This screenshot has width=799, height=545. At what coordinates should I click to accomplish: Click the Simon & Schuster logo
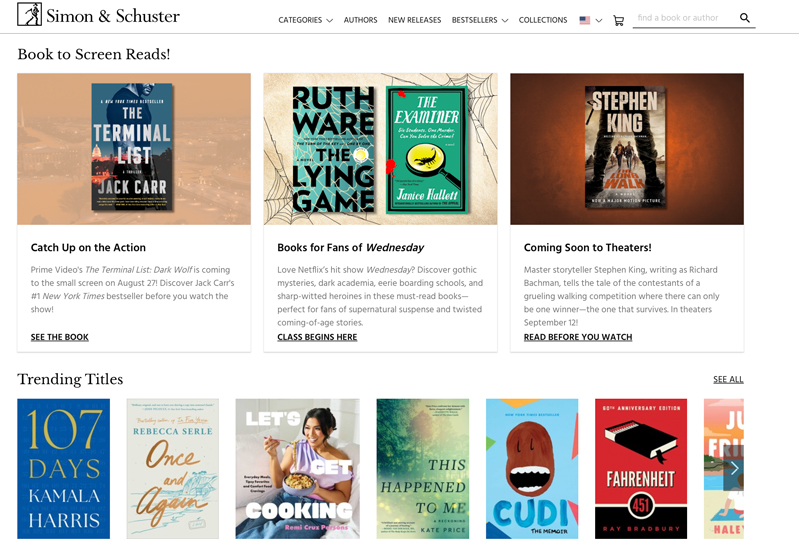click(x=98, y=15)
